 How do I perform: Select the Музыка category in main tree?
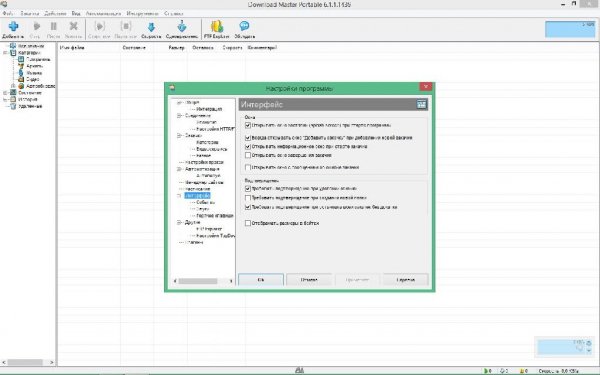coord(34,73)
